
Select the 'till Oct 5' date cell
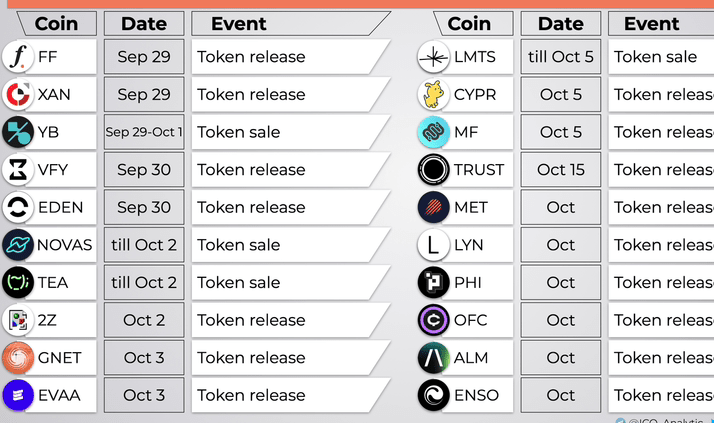click(561, 57)
